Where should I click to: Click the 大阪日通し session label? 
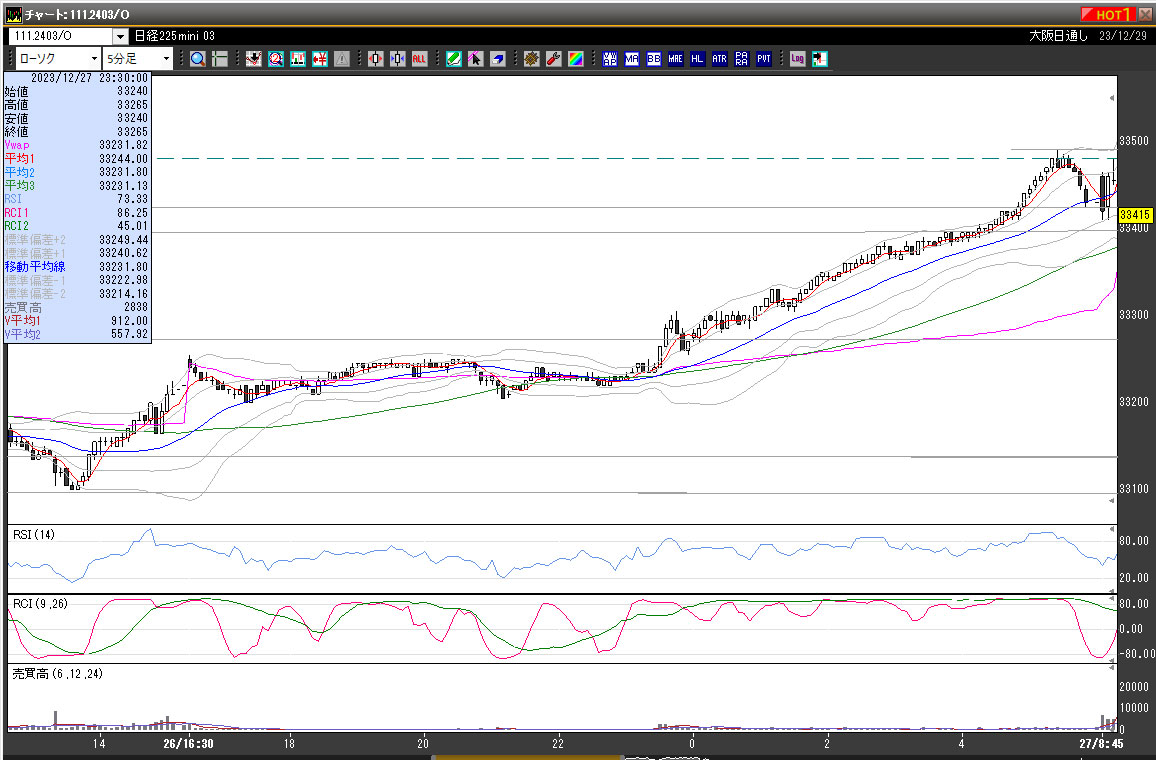(x=1059, y=35)
